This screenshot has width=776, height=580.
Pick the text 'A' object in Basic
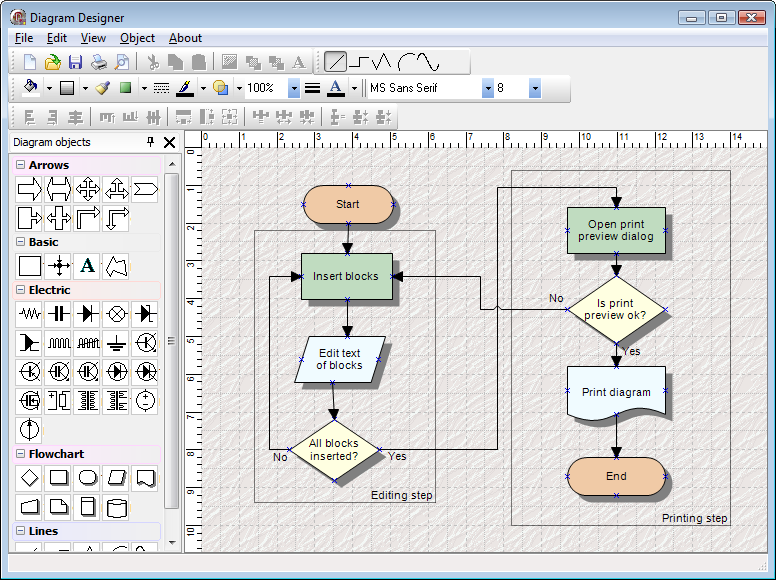pyautogui.click(x=88, y=265)
